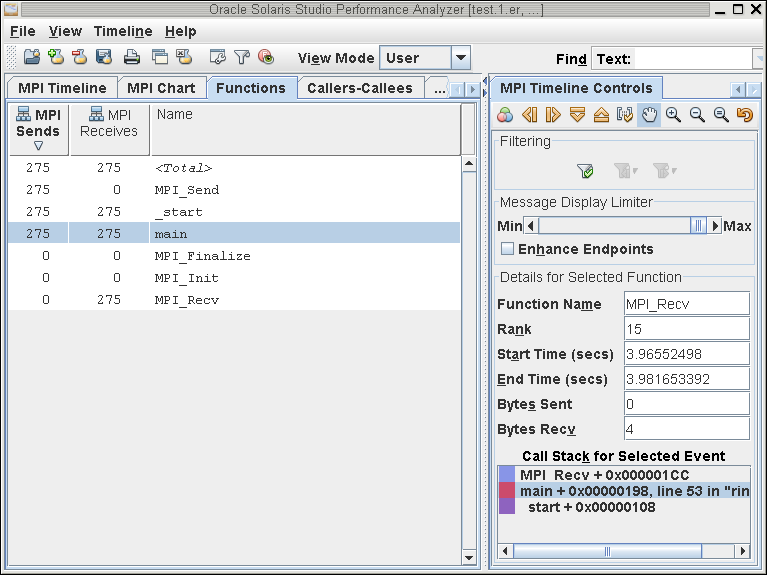Image resolution: width=767 pixels, height=575 pixels.
Task: Click the zoom in magnifier
Action: click(673, 115)
